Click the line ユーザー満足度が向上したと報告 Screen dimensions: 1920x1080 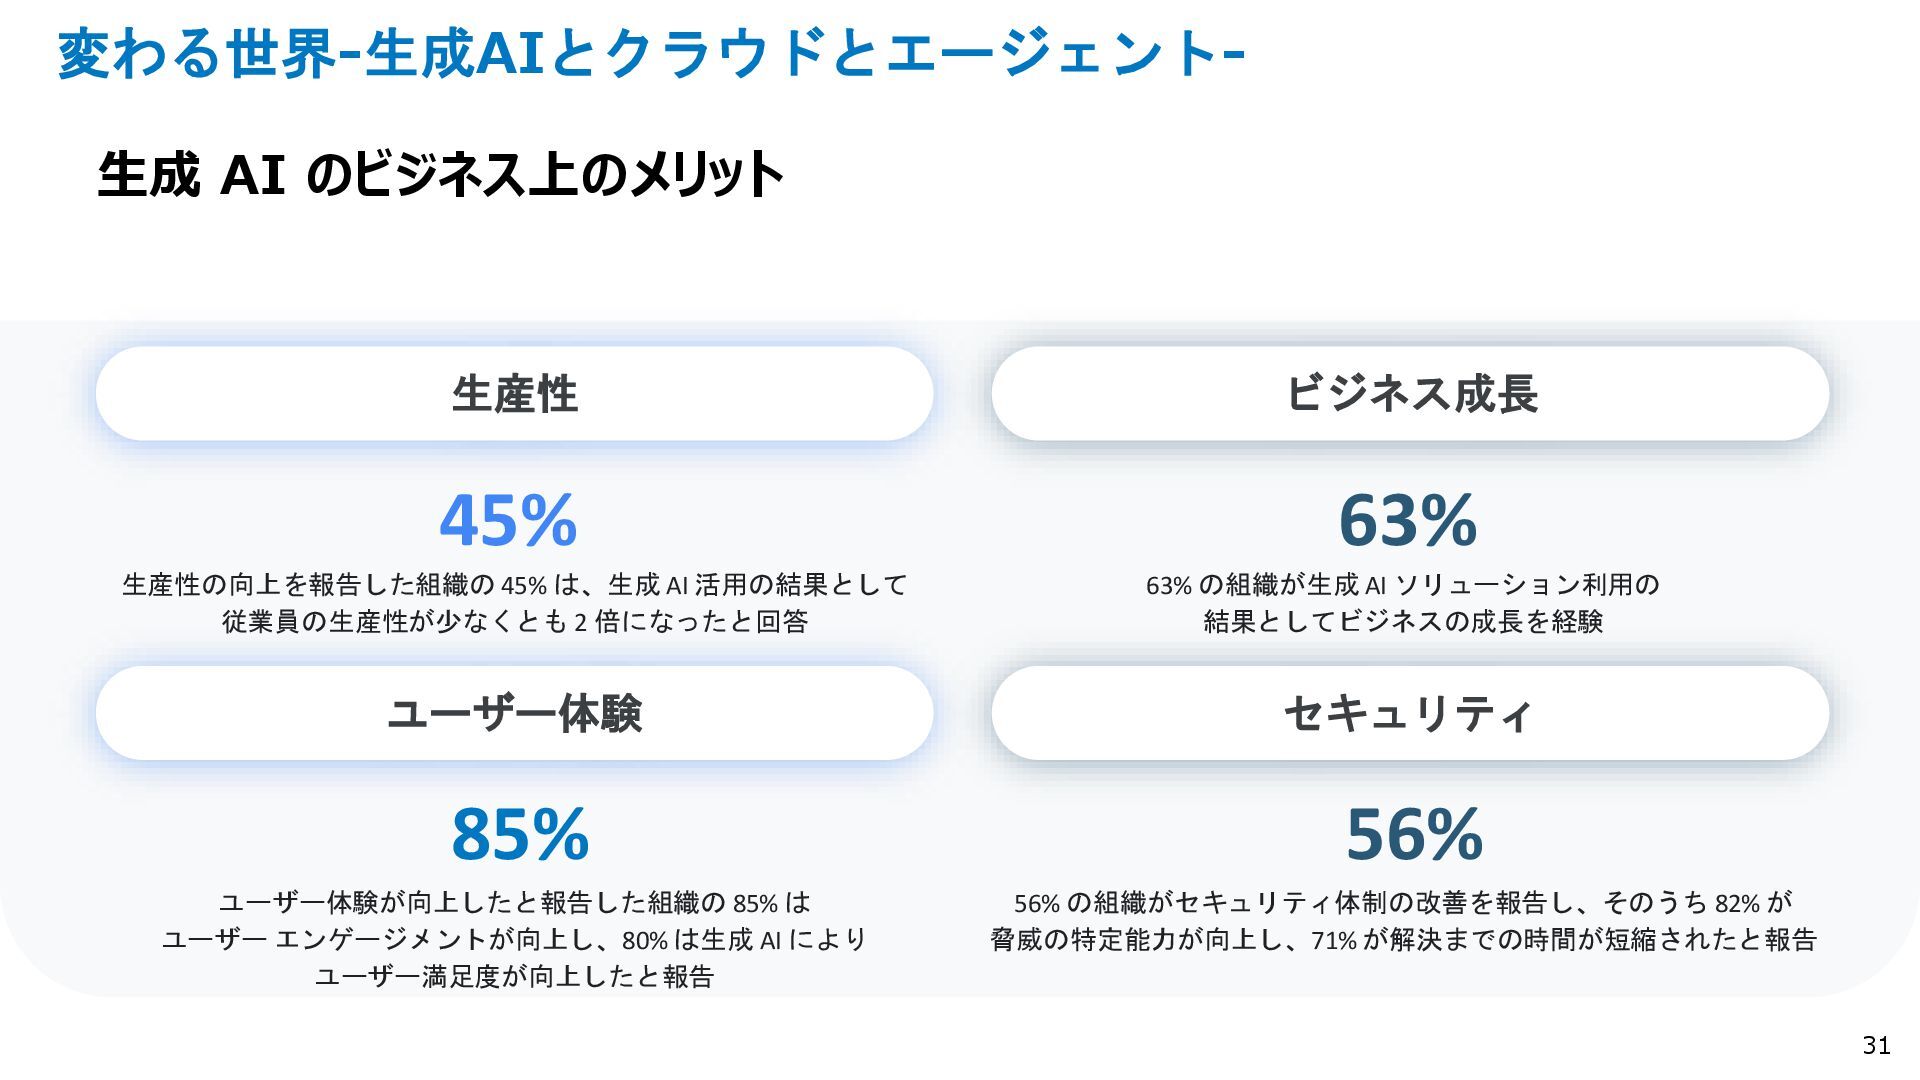point(515,976)
